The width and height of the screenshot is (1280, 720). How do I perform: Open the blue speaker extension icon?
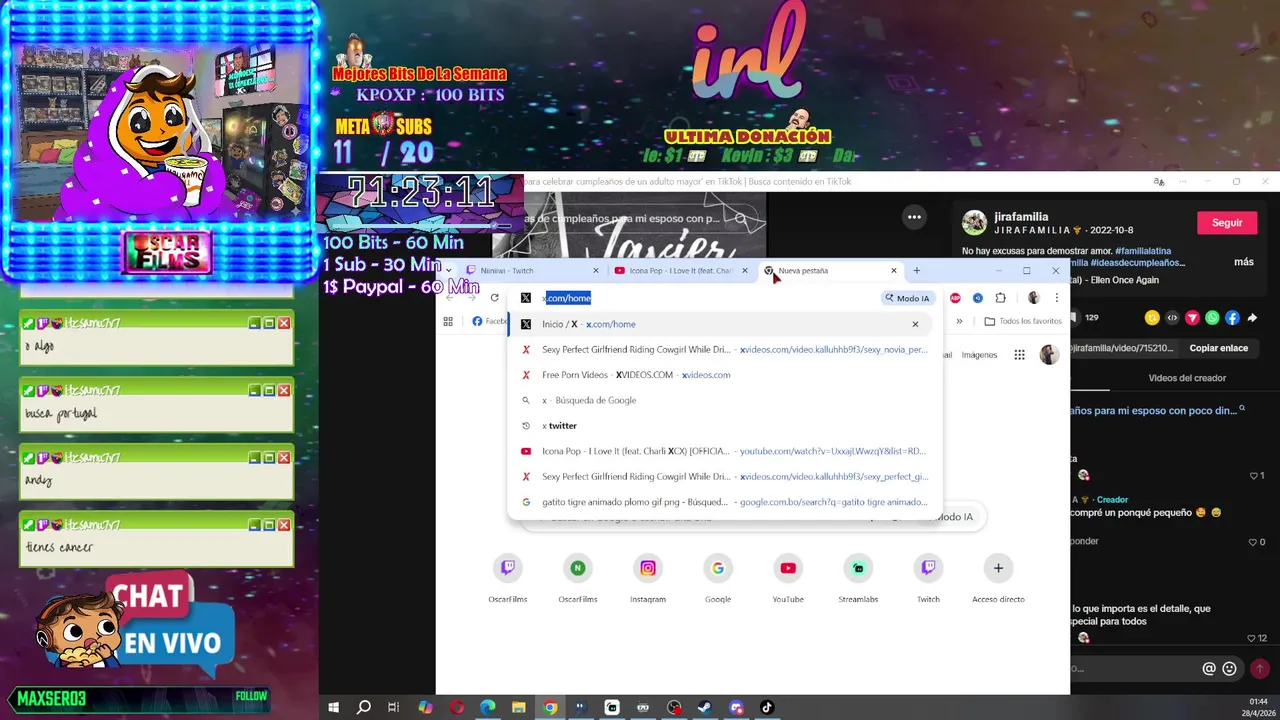point(978,298)
